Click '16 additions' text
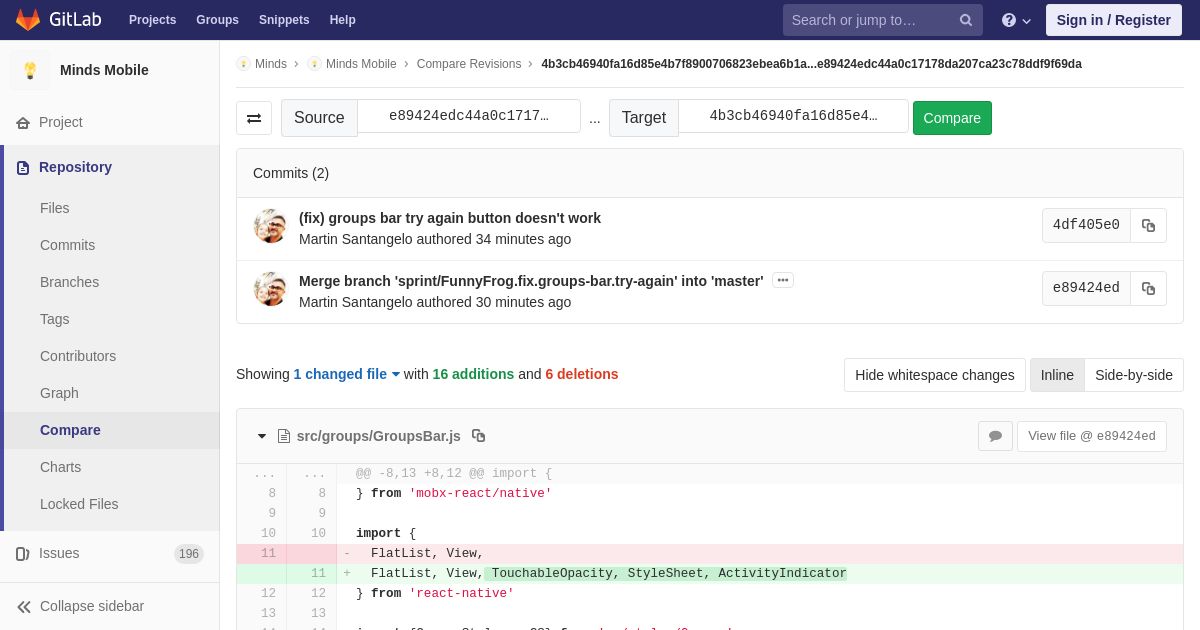1200x630 pixels. (x=473, y=374)
